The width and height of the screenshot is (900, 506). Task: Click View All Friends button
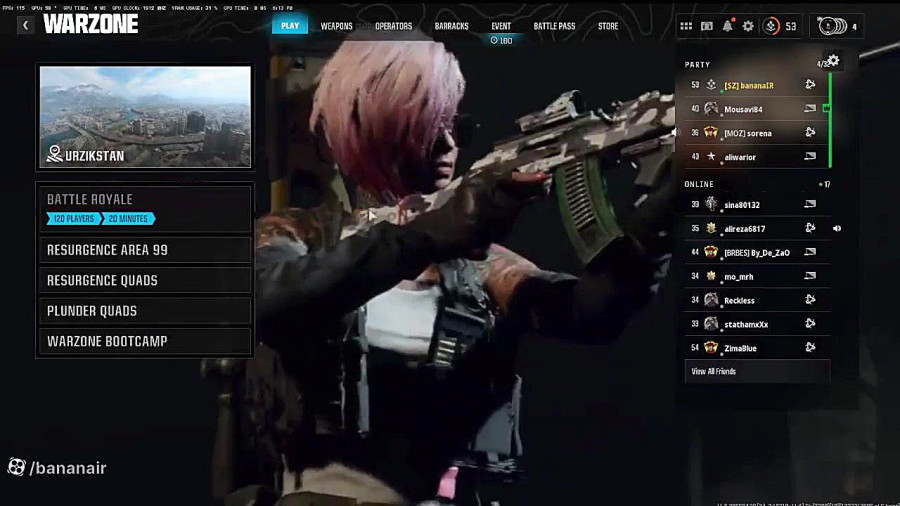point(757,371)
